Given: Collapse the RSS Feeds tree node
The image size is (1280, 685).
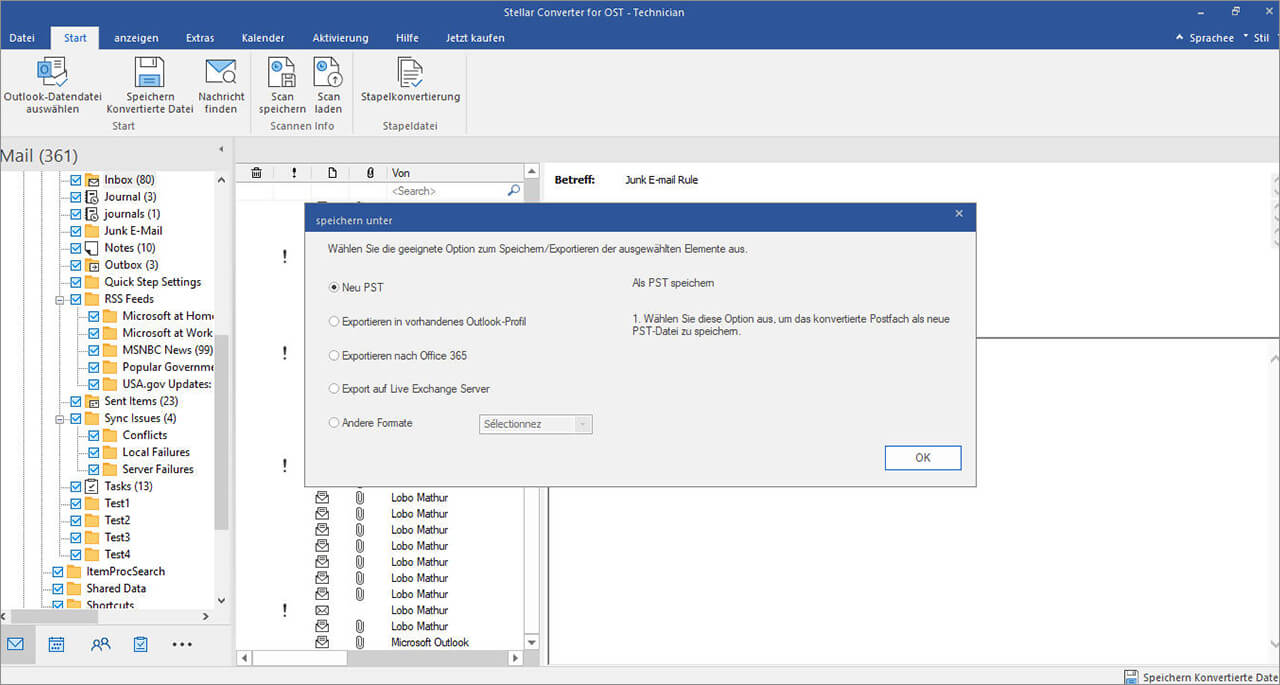Looking at the screenshot, I should coord(60,299).
